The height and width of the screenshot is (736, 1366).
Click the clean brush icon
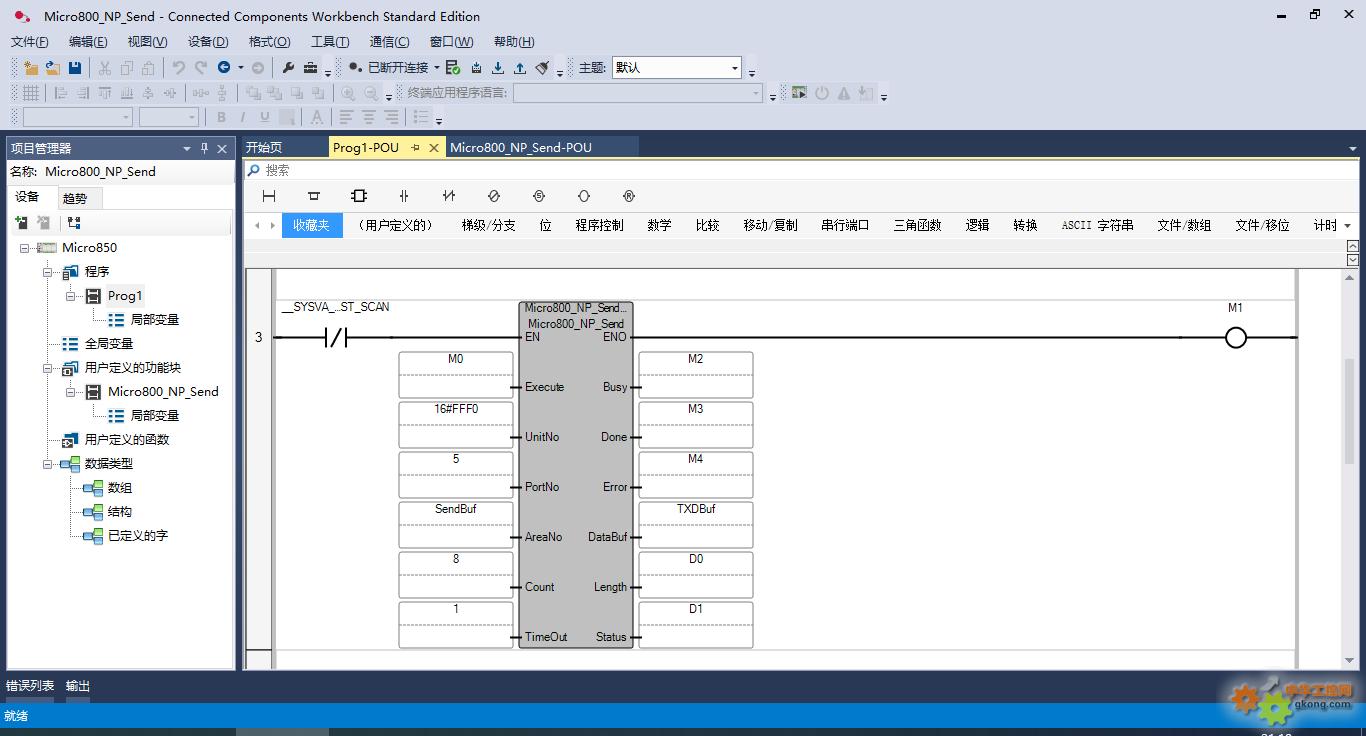[x=542, y=67]
